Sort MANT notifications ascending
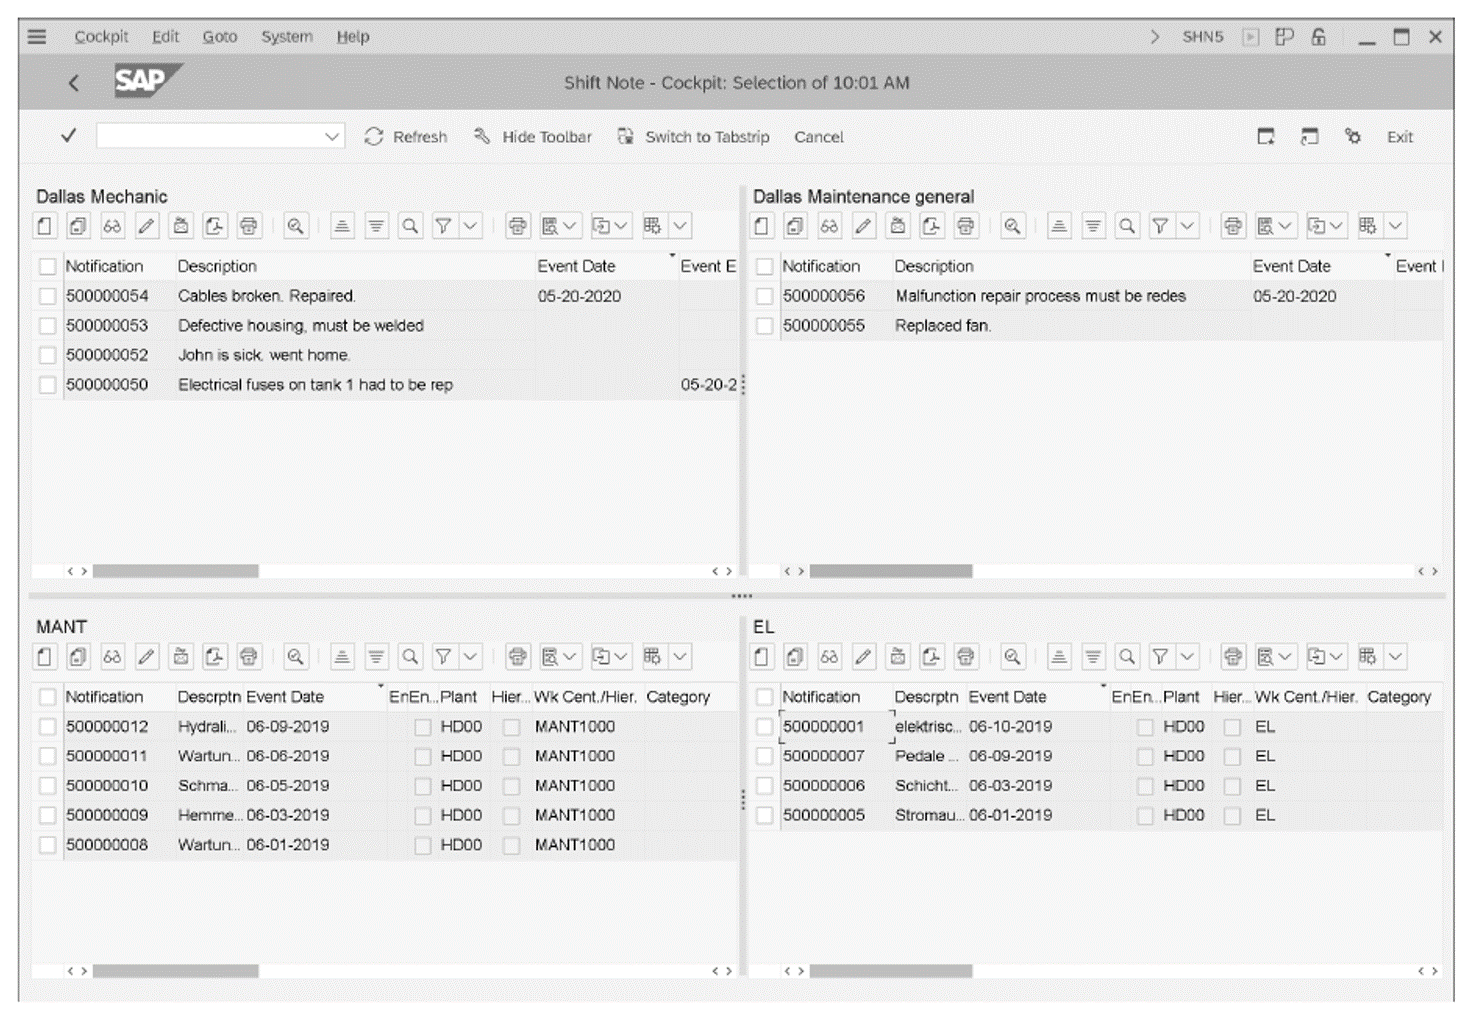This screenshot has height=1020, width=1477. (x=341, y=657)
